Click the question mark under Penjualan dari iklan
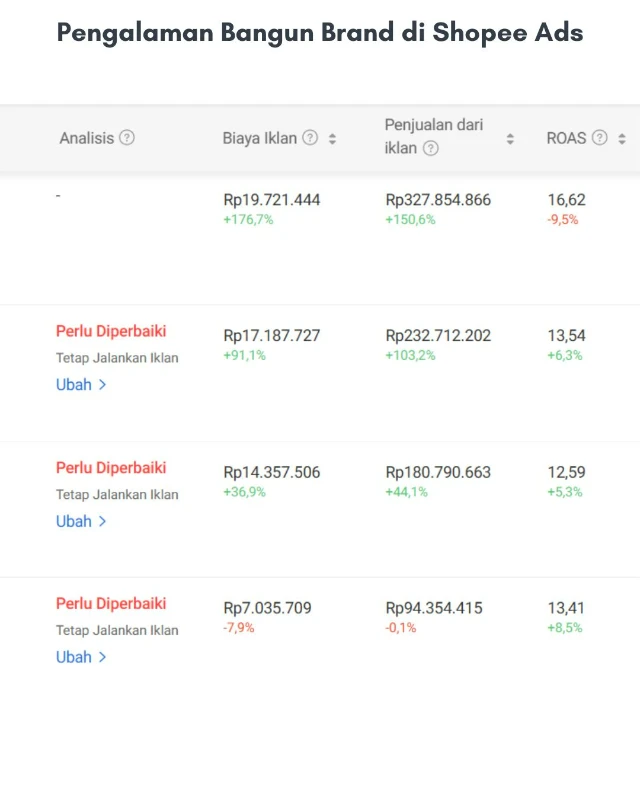This screenshot has height=800, width=640. pyautogui.click(x=430, y=148)
